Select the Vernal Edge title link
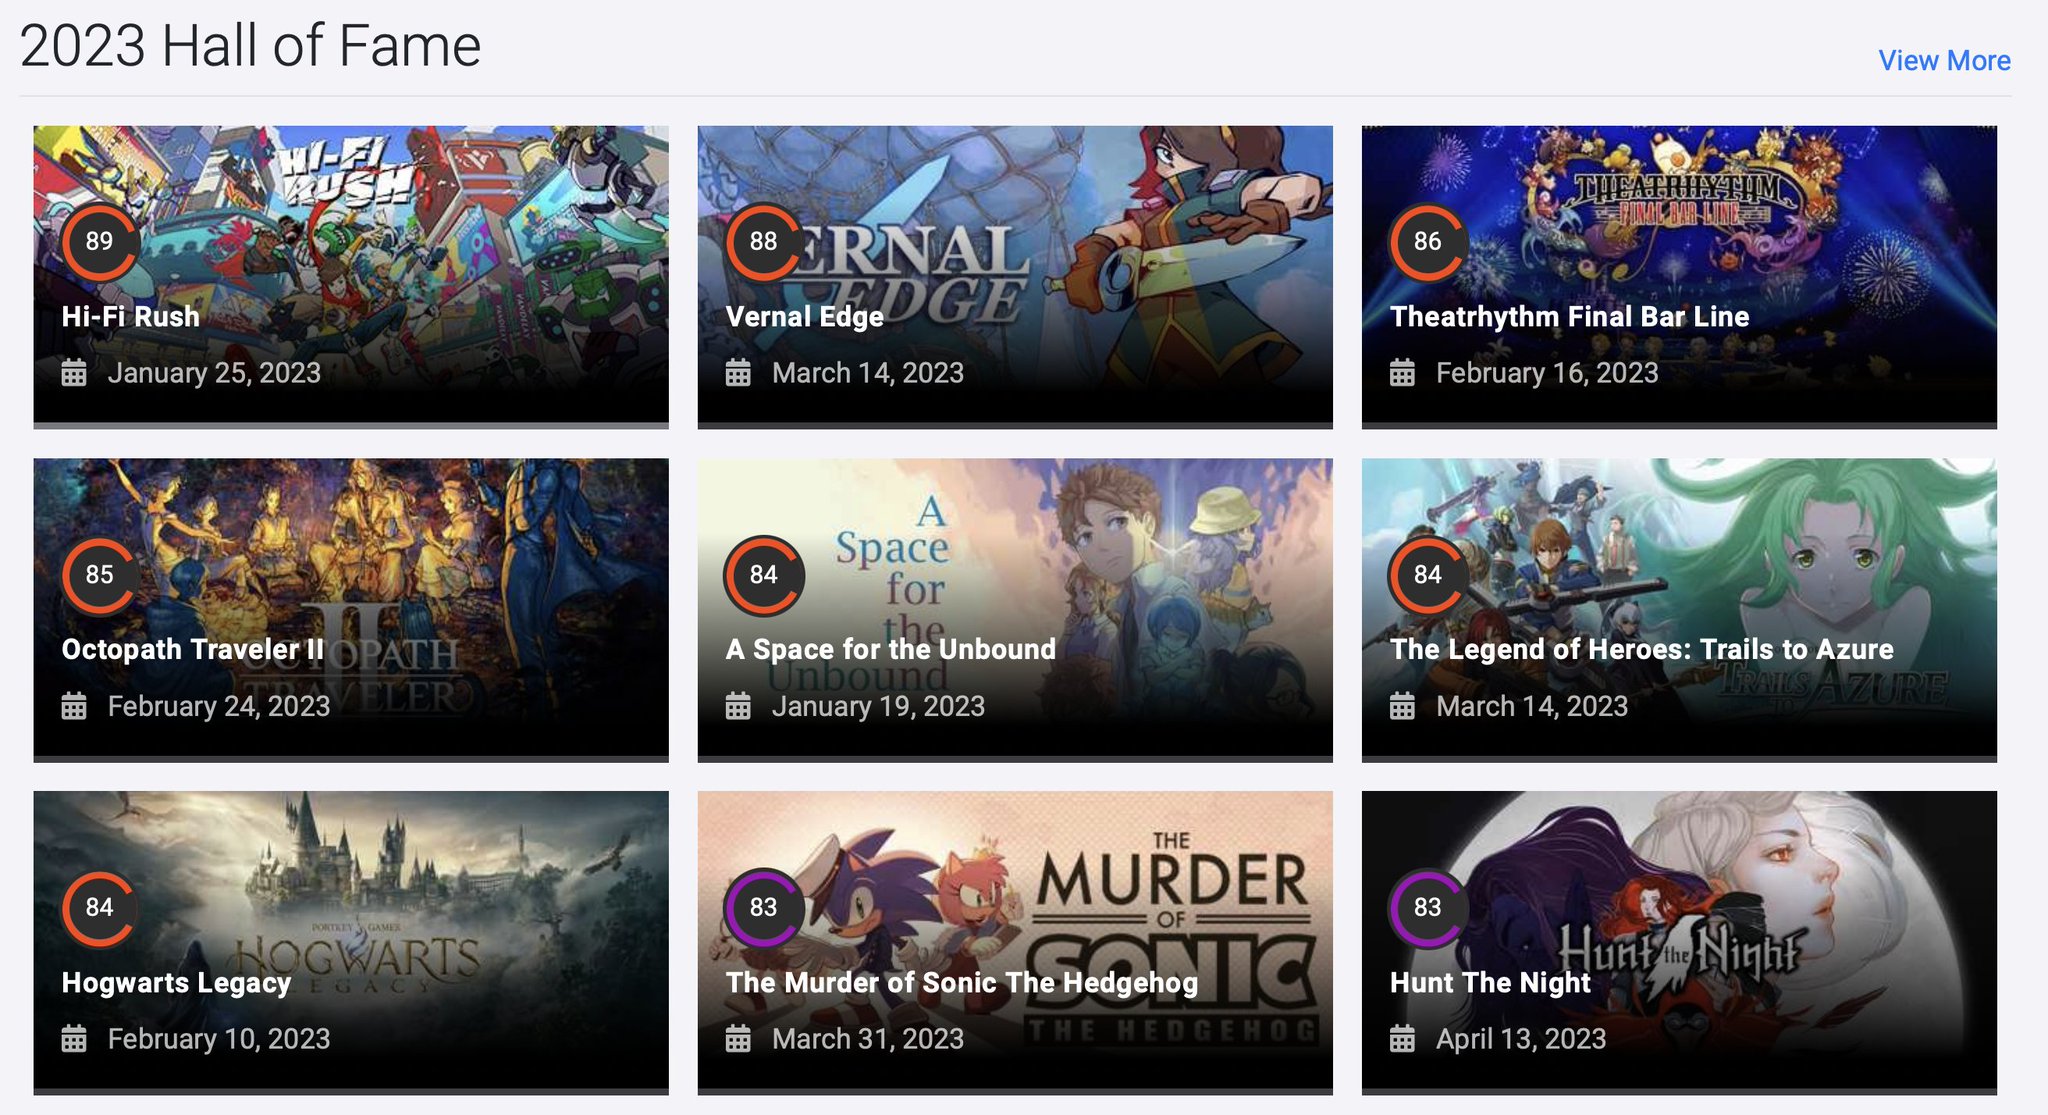This screenshot has height=1115, width=2048. coord(804,317)
